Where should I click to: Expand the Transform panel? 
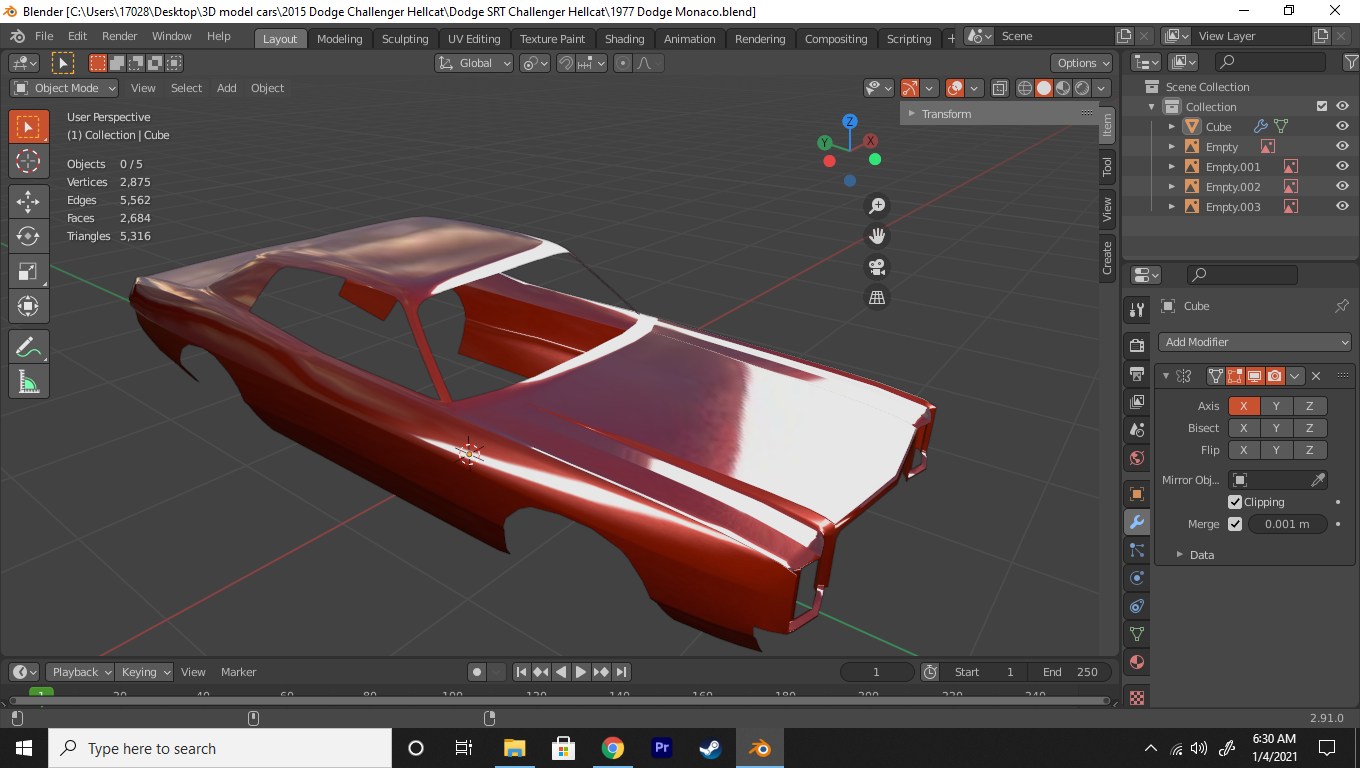(x=946, y=114)
